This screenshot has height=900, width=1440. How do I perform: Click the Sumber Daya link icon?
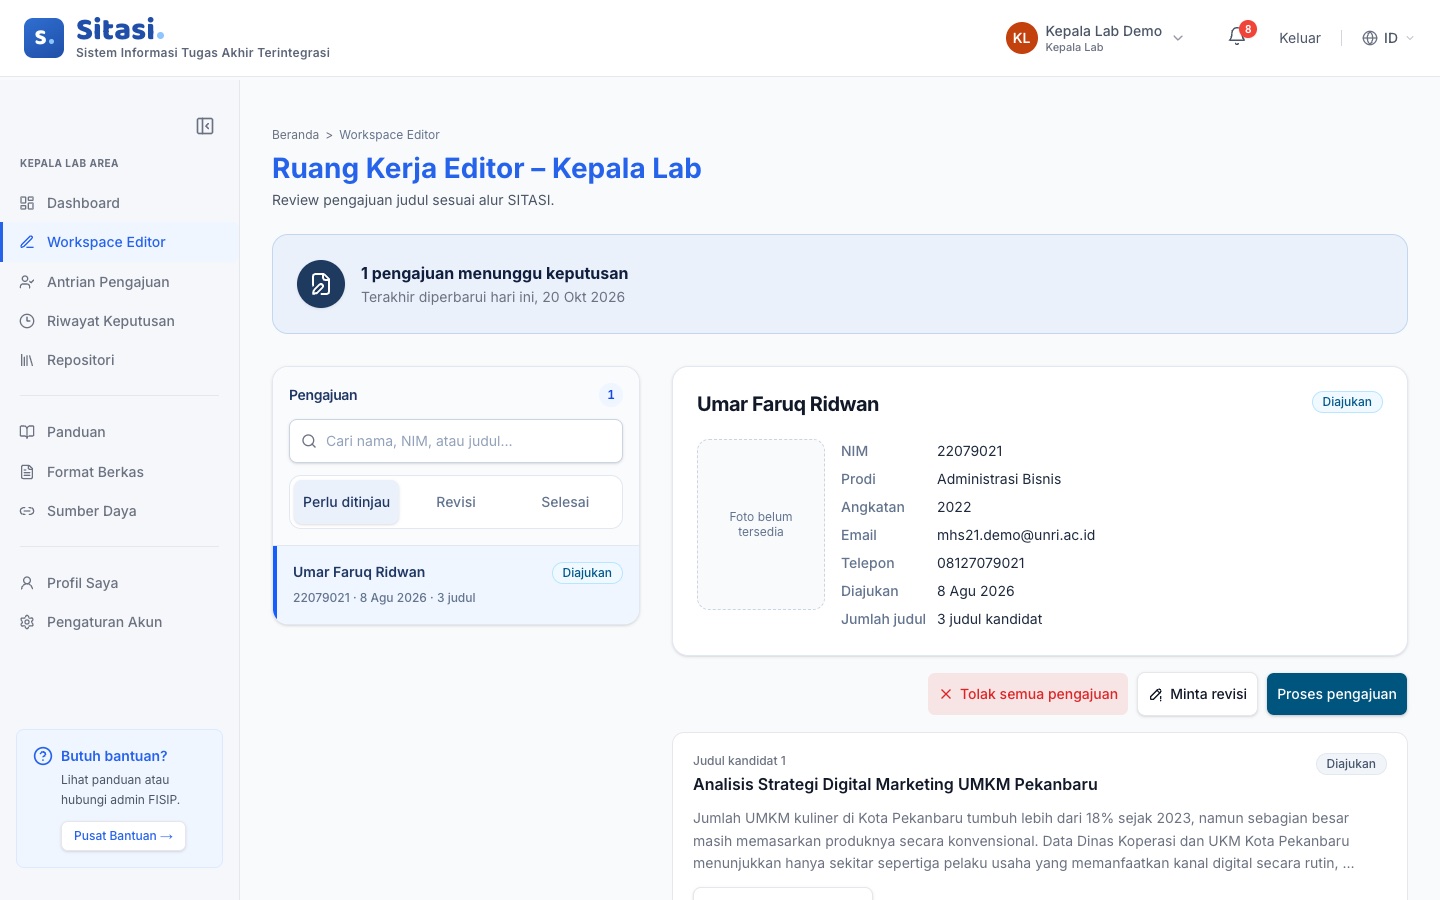[27, 511]
